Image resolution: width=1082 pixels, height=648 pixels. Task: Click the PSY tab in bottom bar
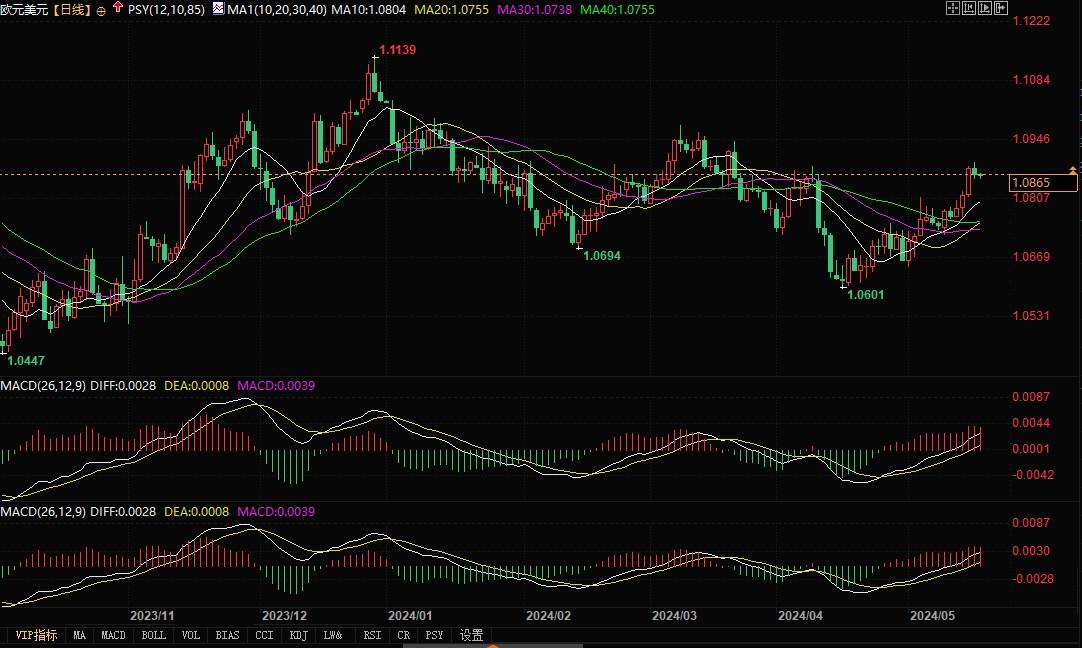coord(434,635)
